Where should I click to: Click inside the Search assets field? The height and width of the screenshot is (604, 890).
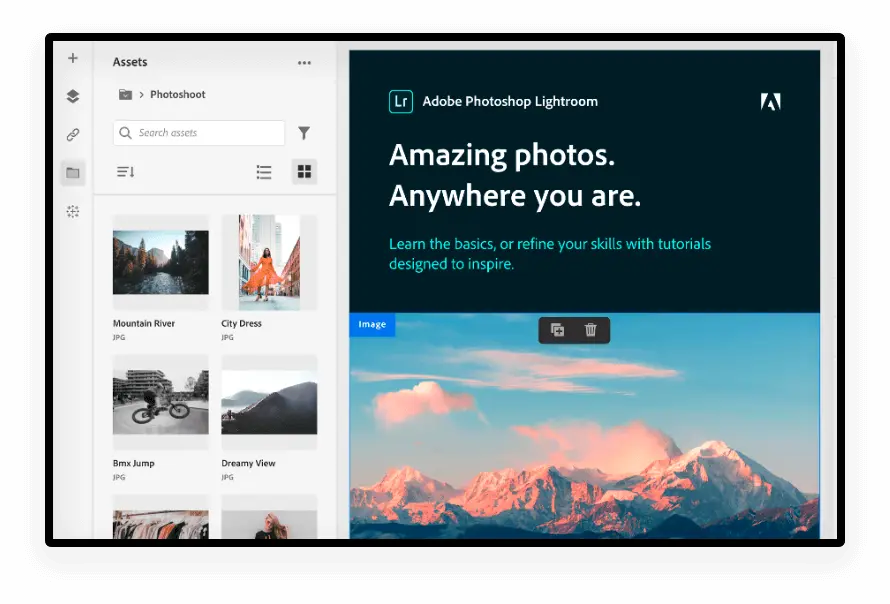pyautogui.click(x=198, y=132)
